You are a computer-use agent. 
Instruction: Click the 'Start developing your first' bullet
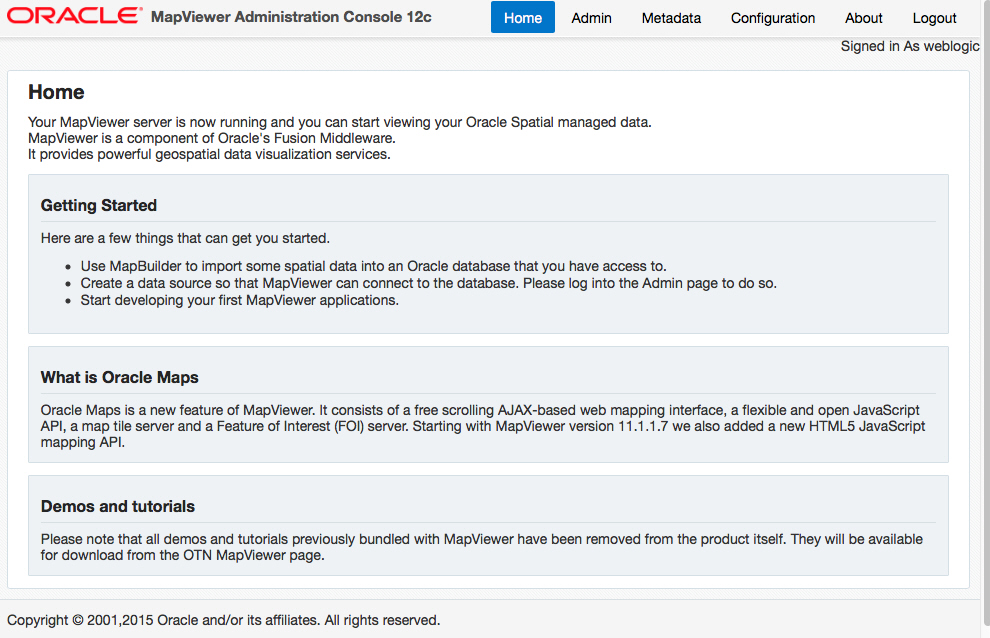tap(239, 300)
